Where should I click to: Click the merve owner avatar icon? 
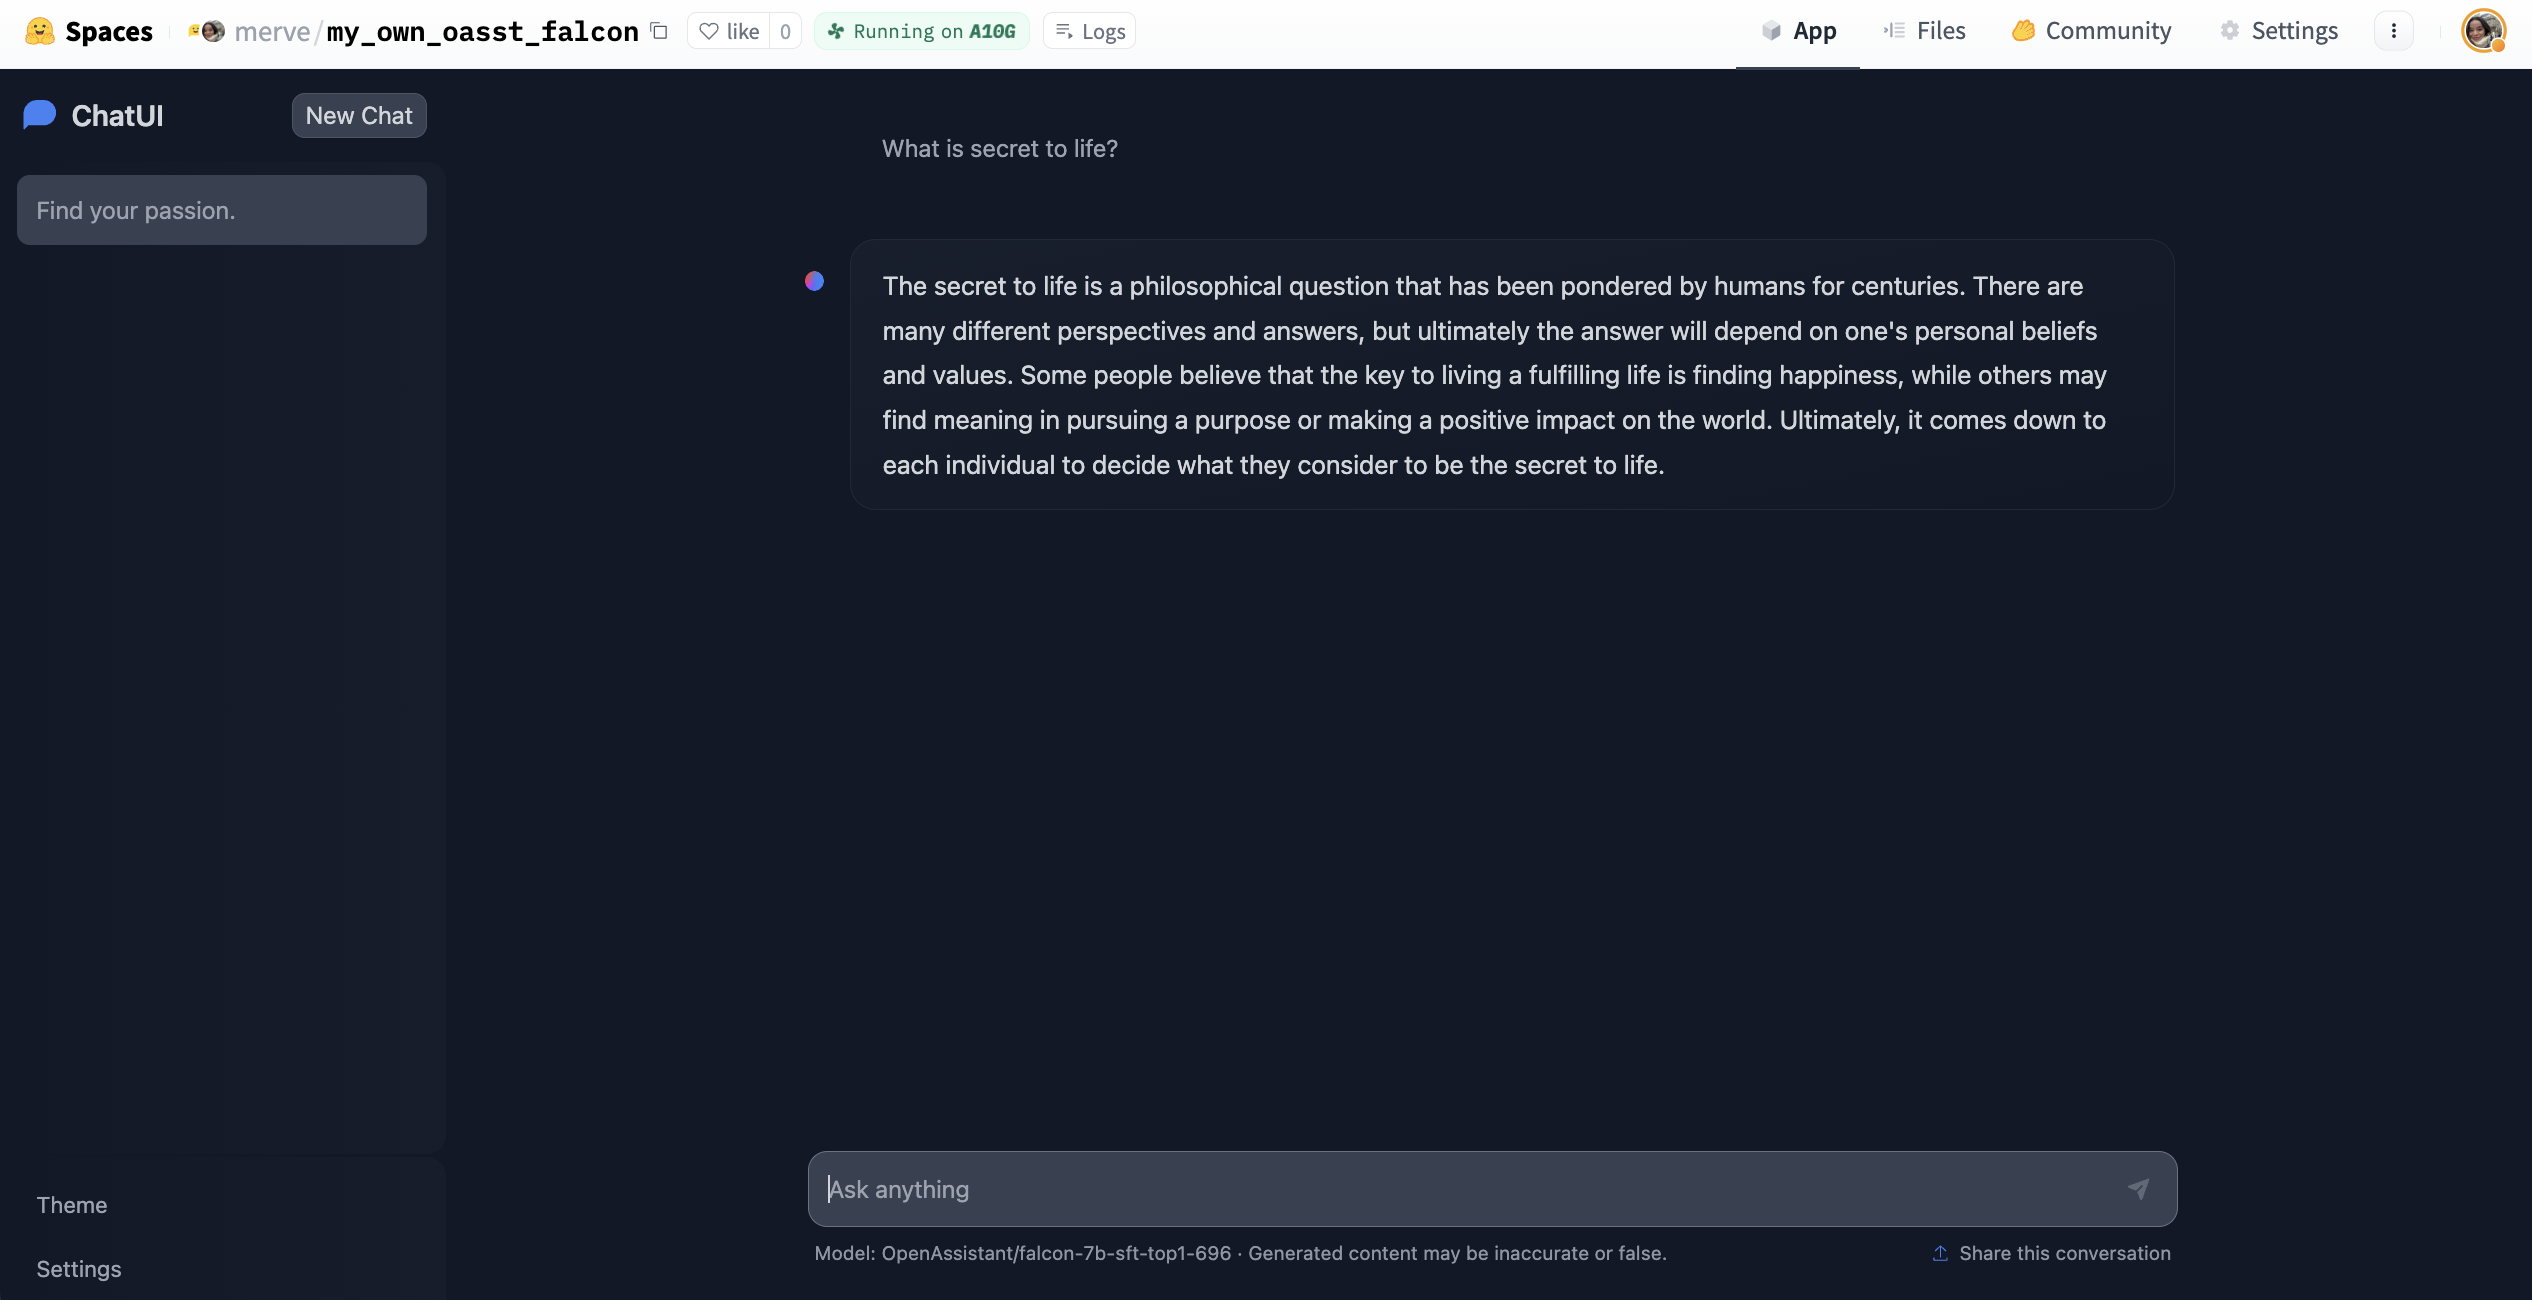[212, 31]
